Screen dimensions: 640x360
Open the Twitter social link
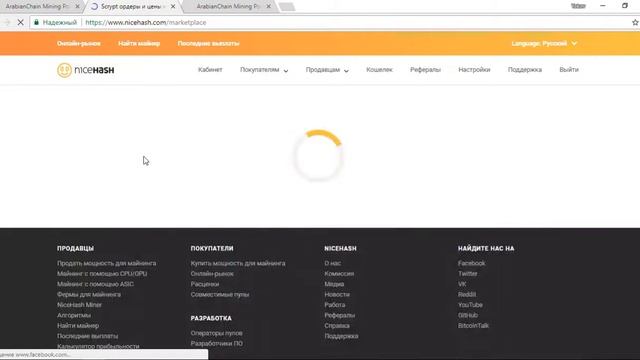coord(467,273)
